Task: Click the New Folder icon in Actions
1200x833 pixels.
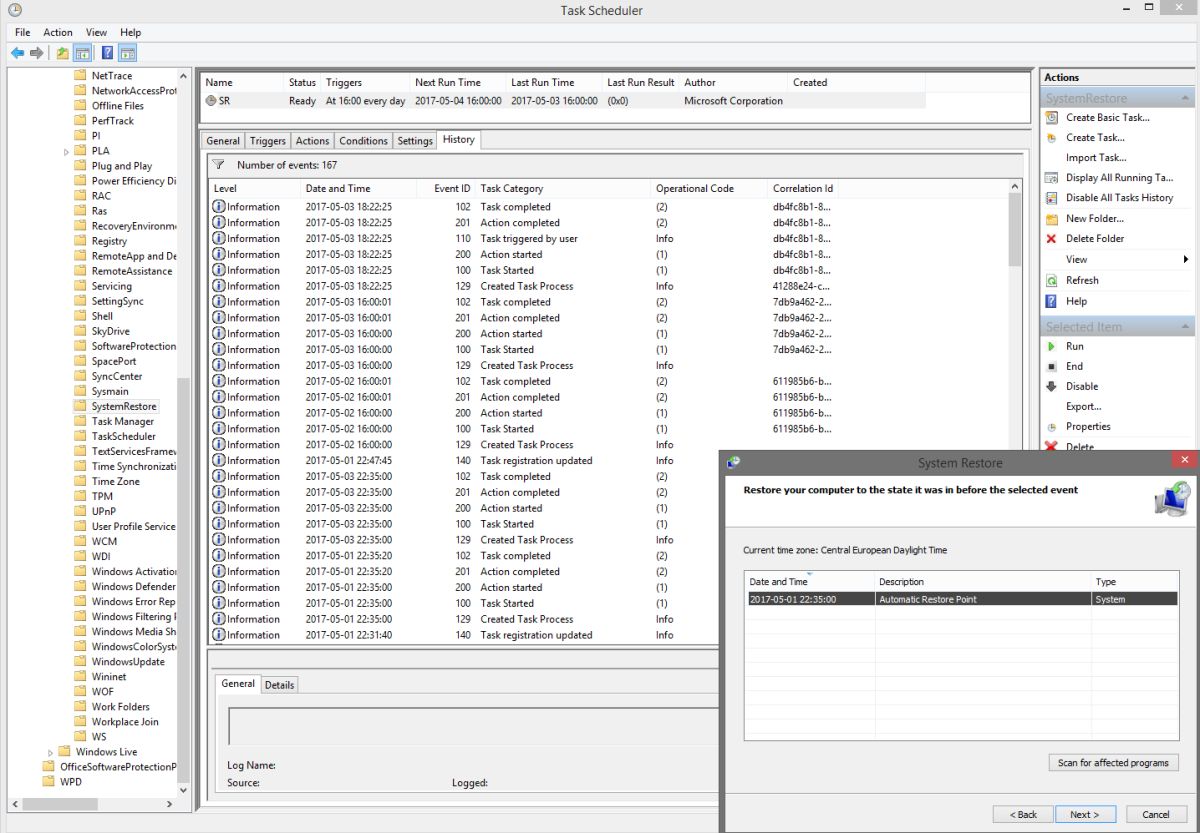Action: point(1051,218)
